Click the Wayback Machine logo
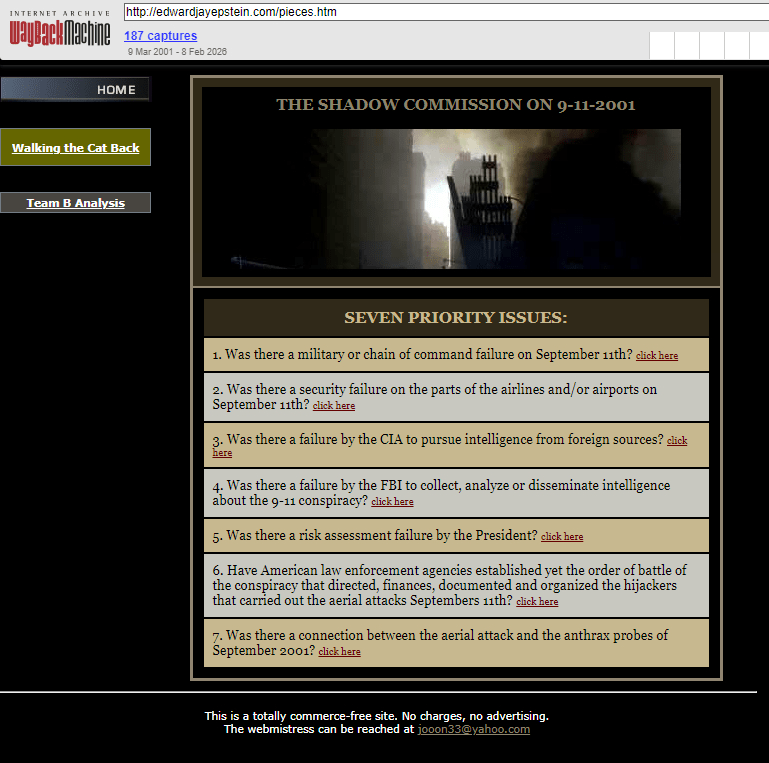 60,33
